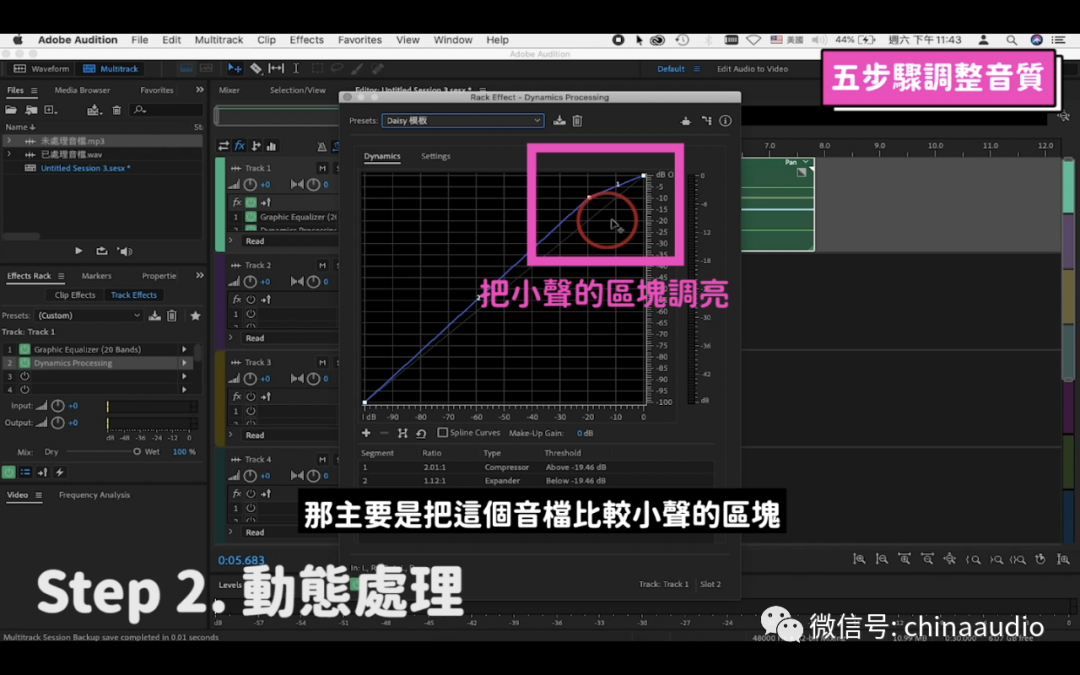Expand the first mp3 file row
Image resolution: width=1080 pixels, height=675 pixels.
pyautogui.click(x=9, y=141)
